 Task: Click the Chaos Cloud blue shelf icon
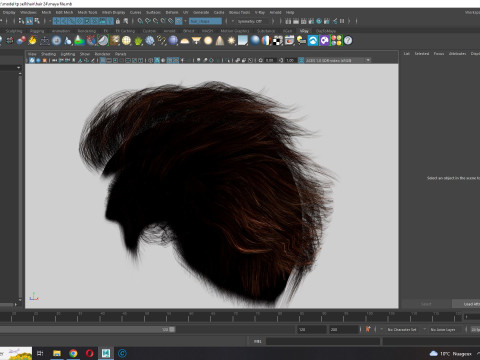point(313,41)
